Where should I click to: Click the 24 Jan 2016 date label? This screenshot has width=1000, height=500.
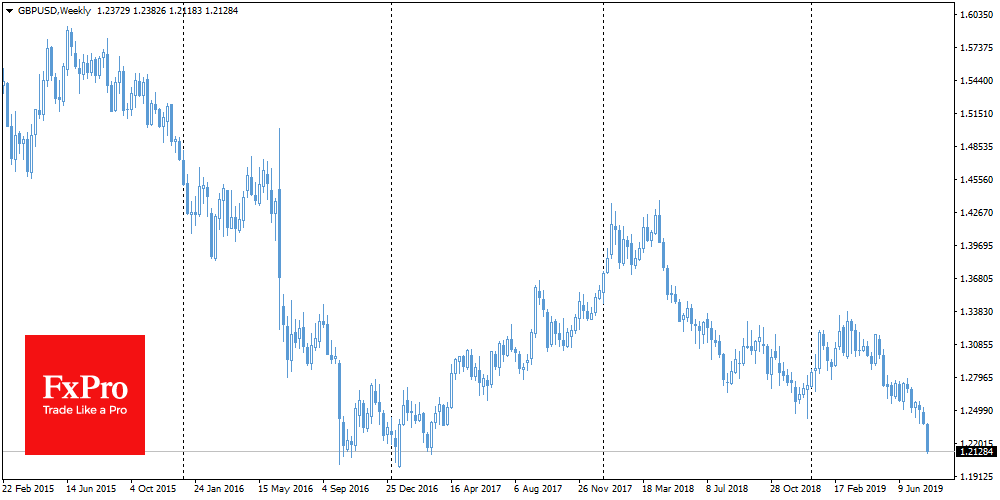219,490
